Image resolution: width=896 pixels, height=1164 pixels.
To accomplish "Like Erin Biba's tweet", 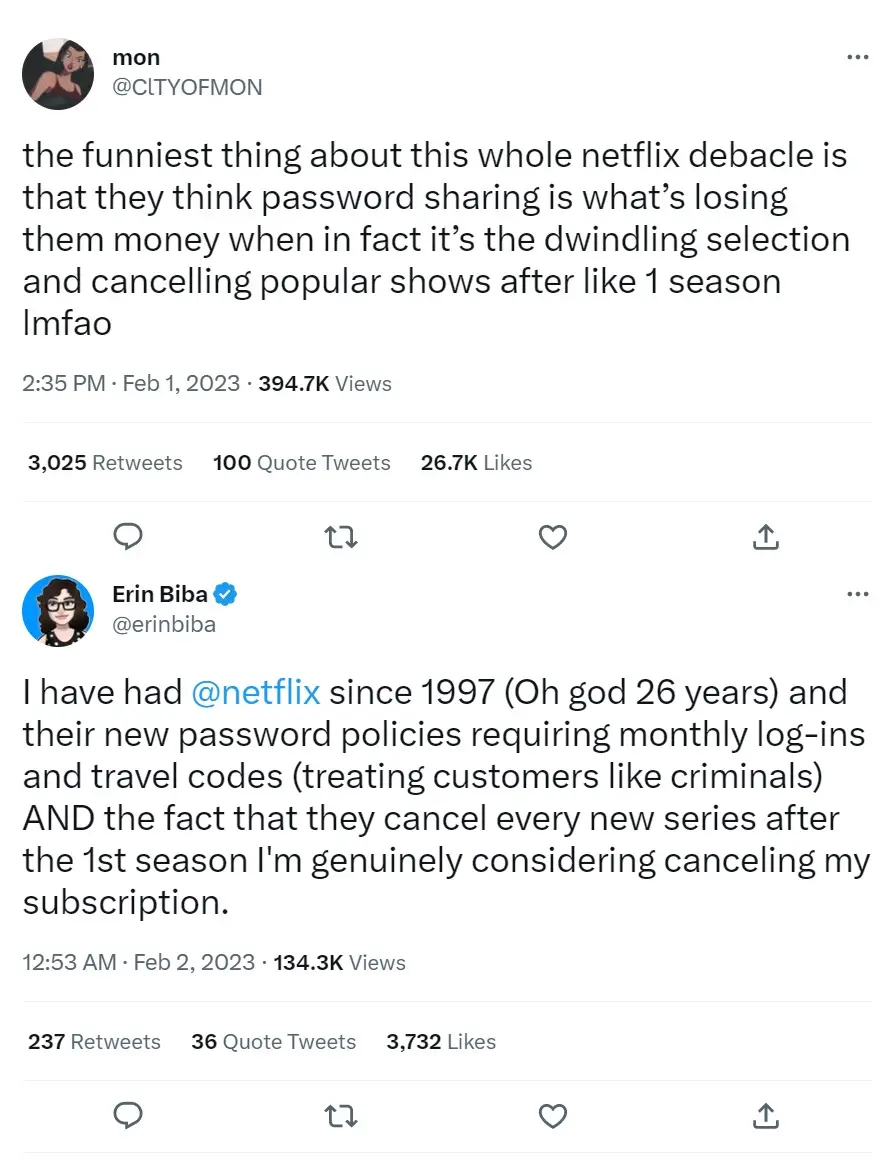I will click(552, 1116).
